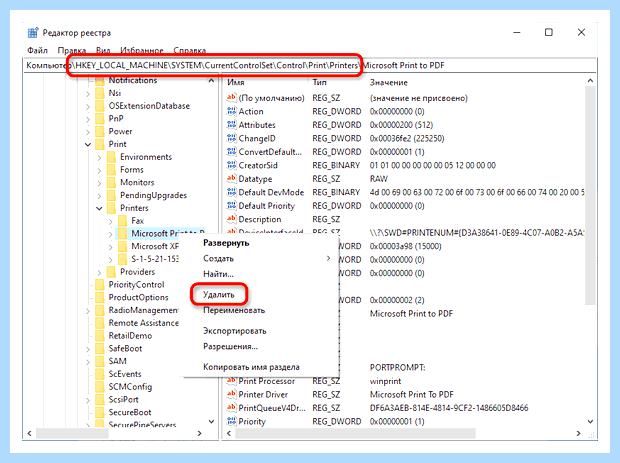
Task: Choose Удалить in the context menu
Action: [x=219, y=295]
